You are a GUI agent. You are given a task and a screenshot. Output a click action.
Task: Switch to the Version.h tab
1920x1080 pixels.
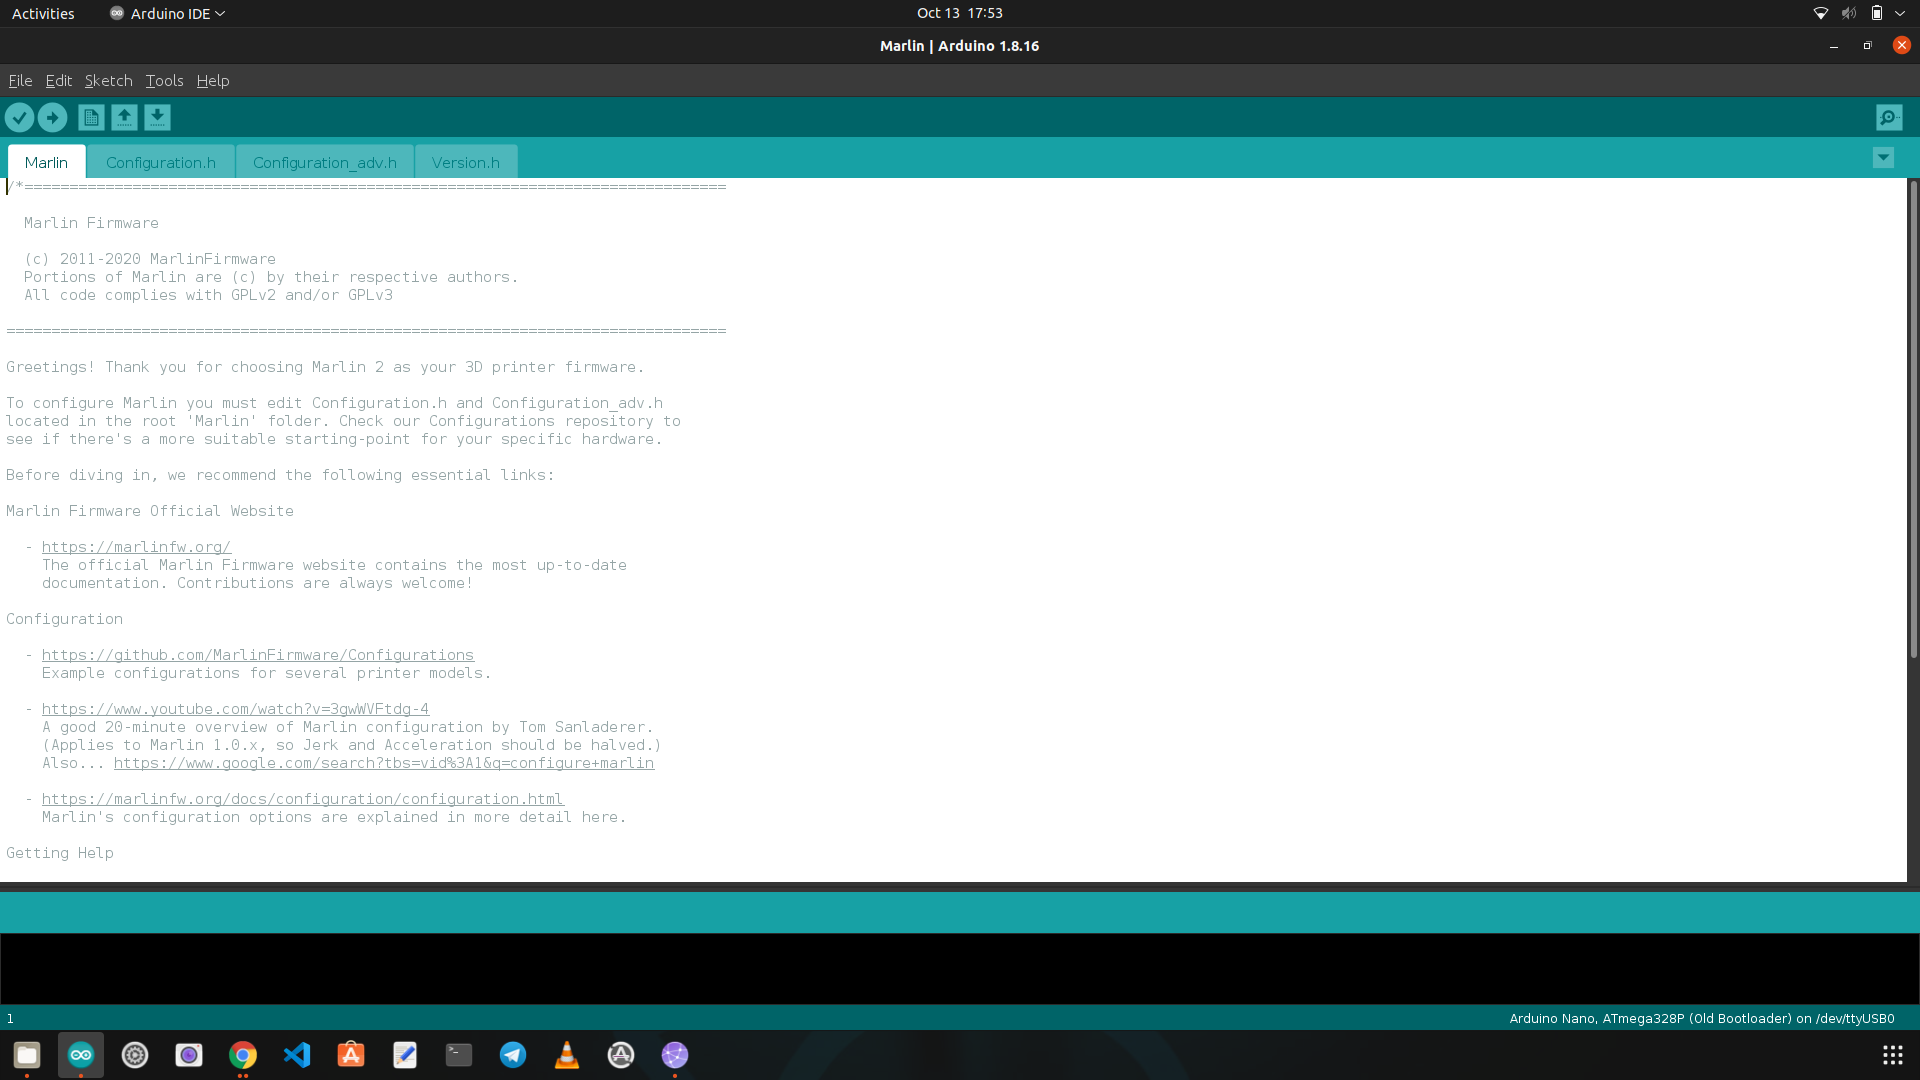[465, 162]
